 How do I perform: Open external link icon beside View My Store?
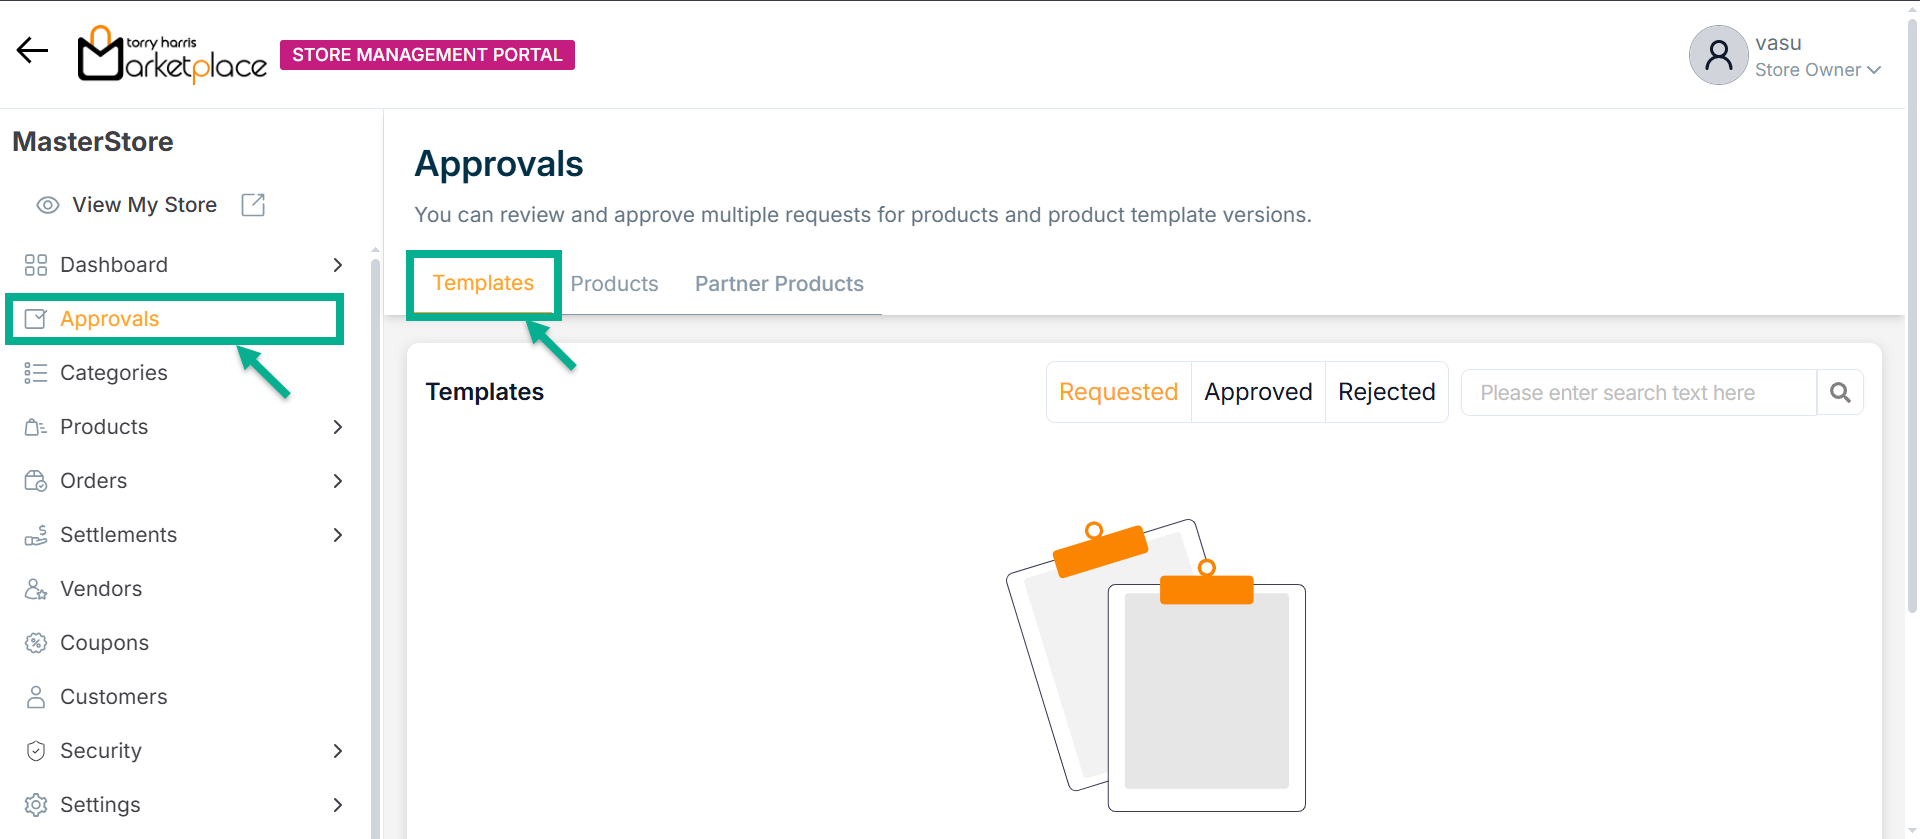click(253, 205)
